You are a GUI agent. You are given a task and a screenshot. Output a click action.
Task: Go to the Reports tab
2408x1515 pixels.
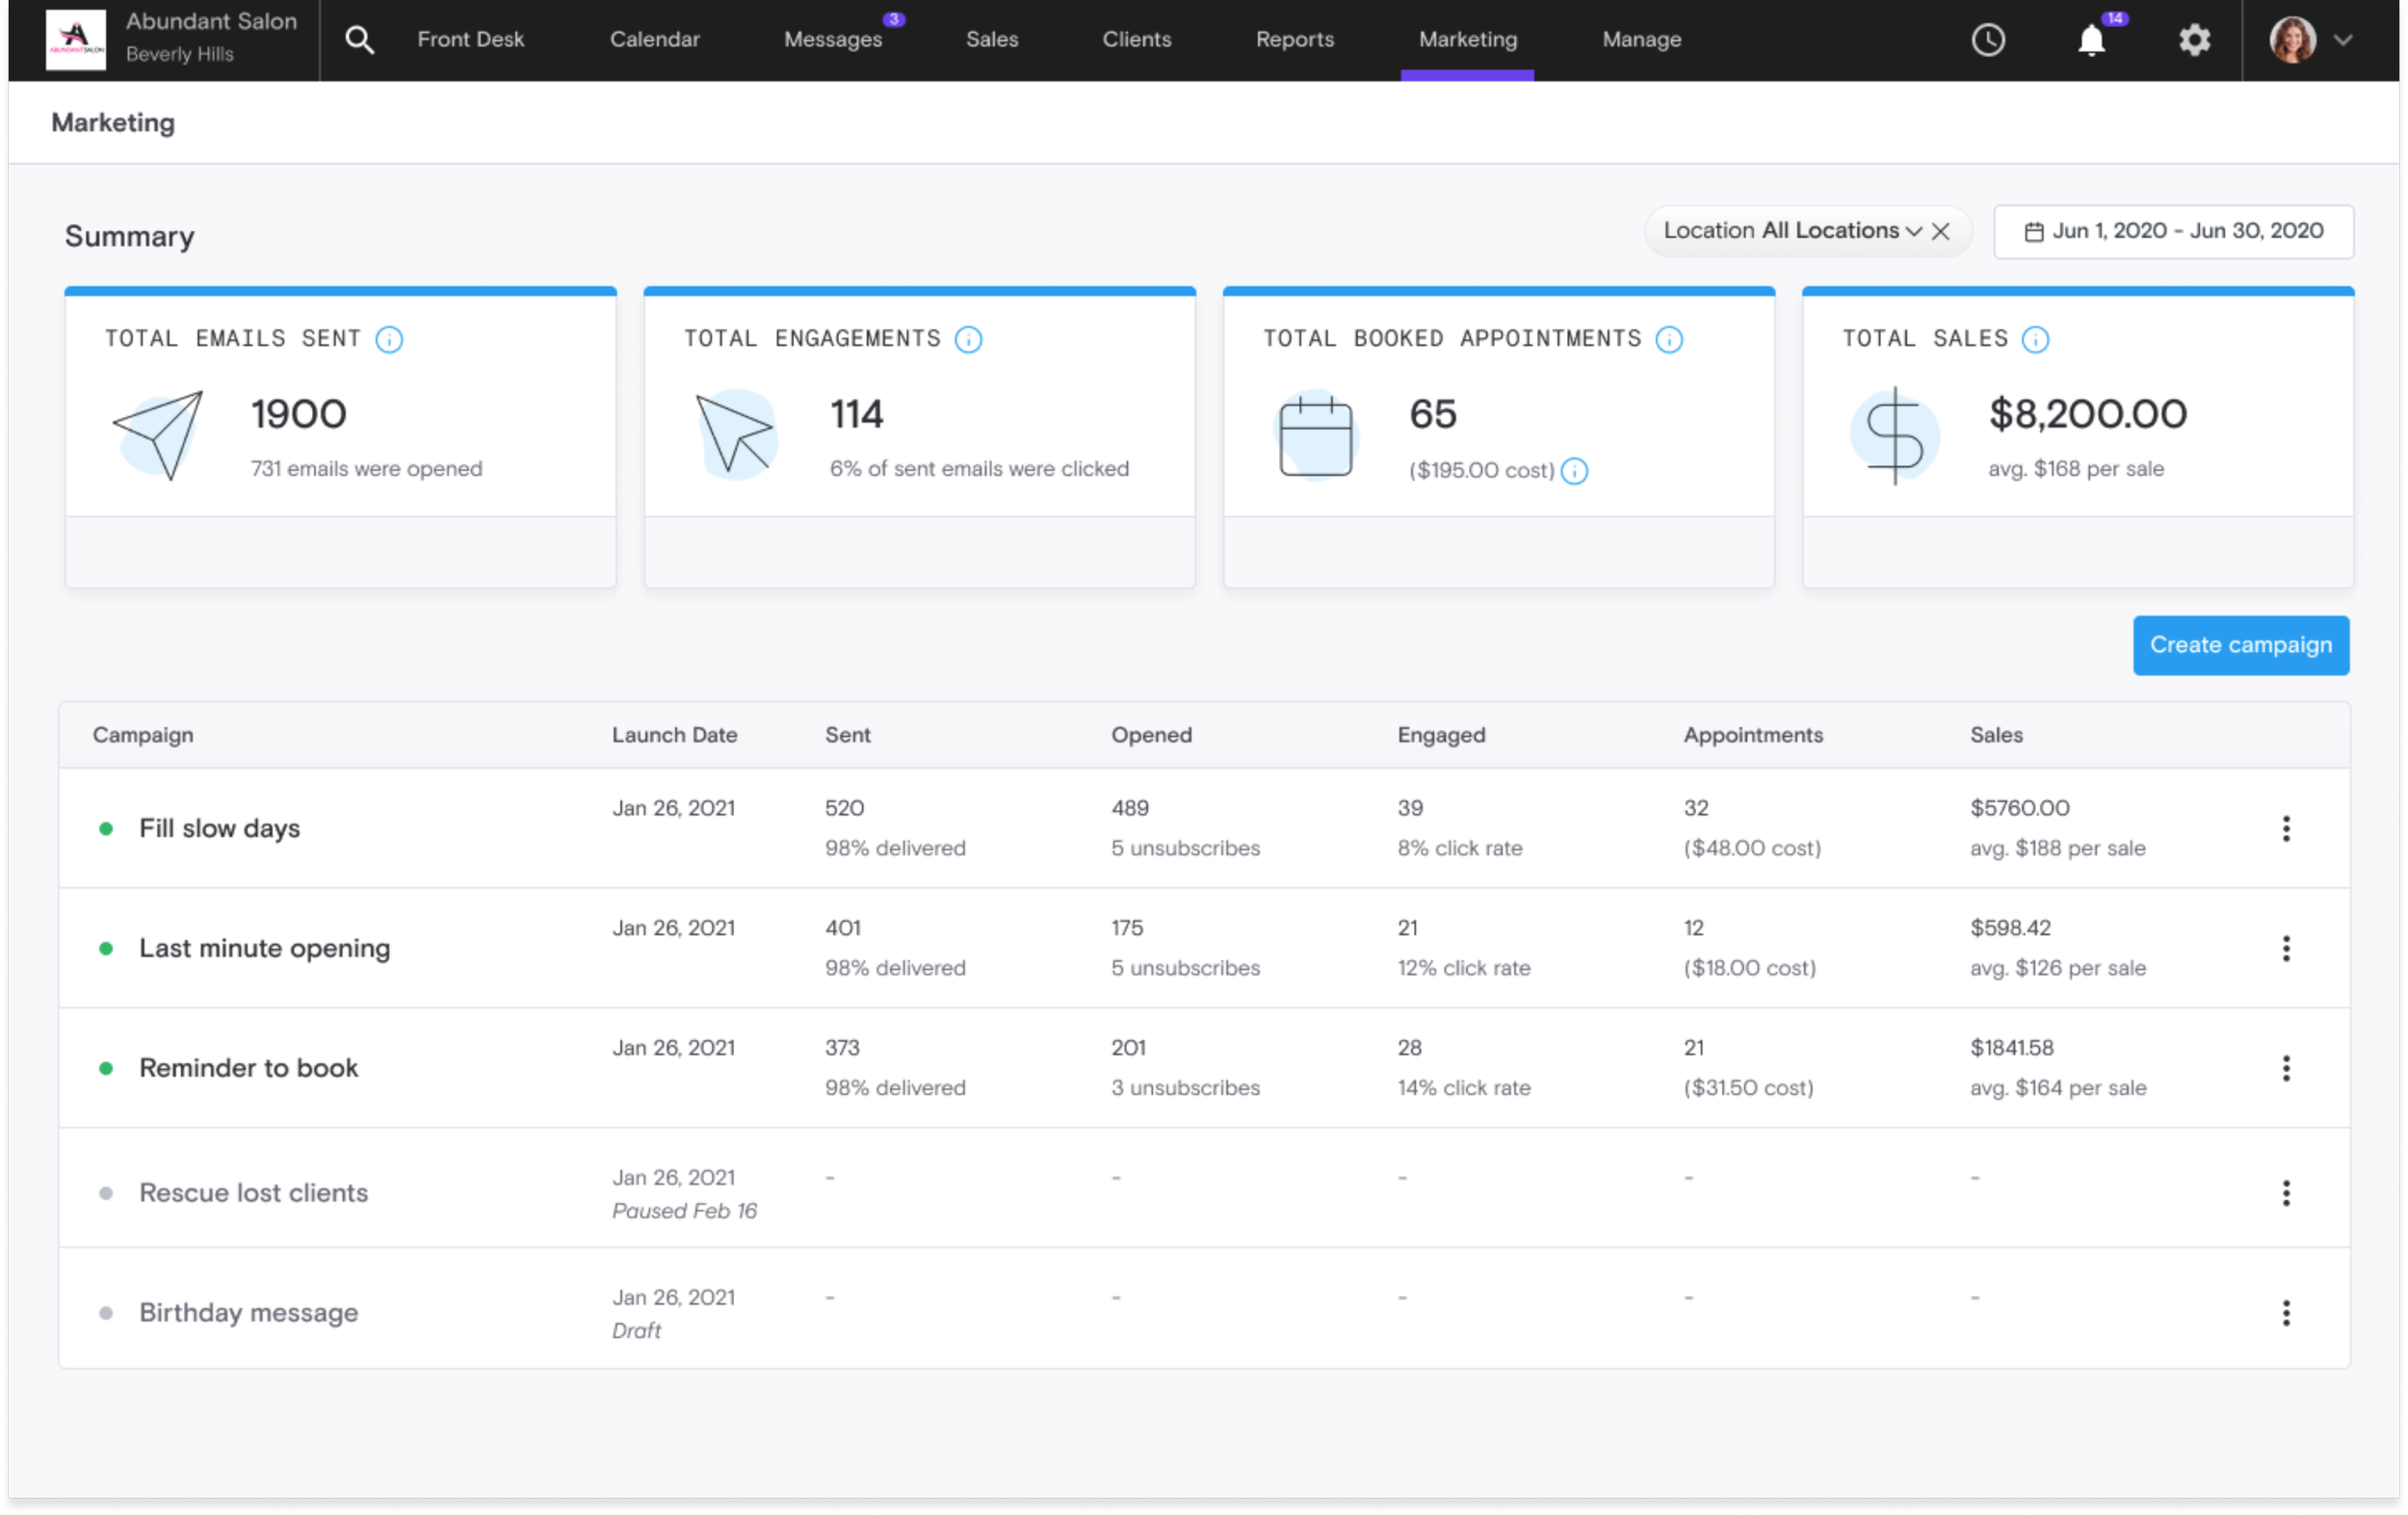1294,40
